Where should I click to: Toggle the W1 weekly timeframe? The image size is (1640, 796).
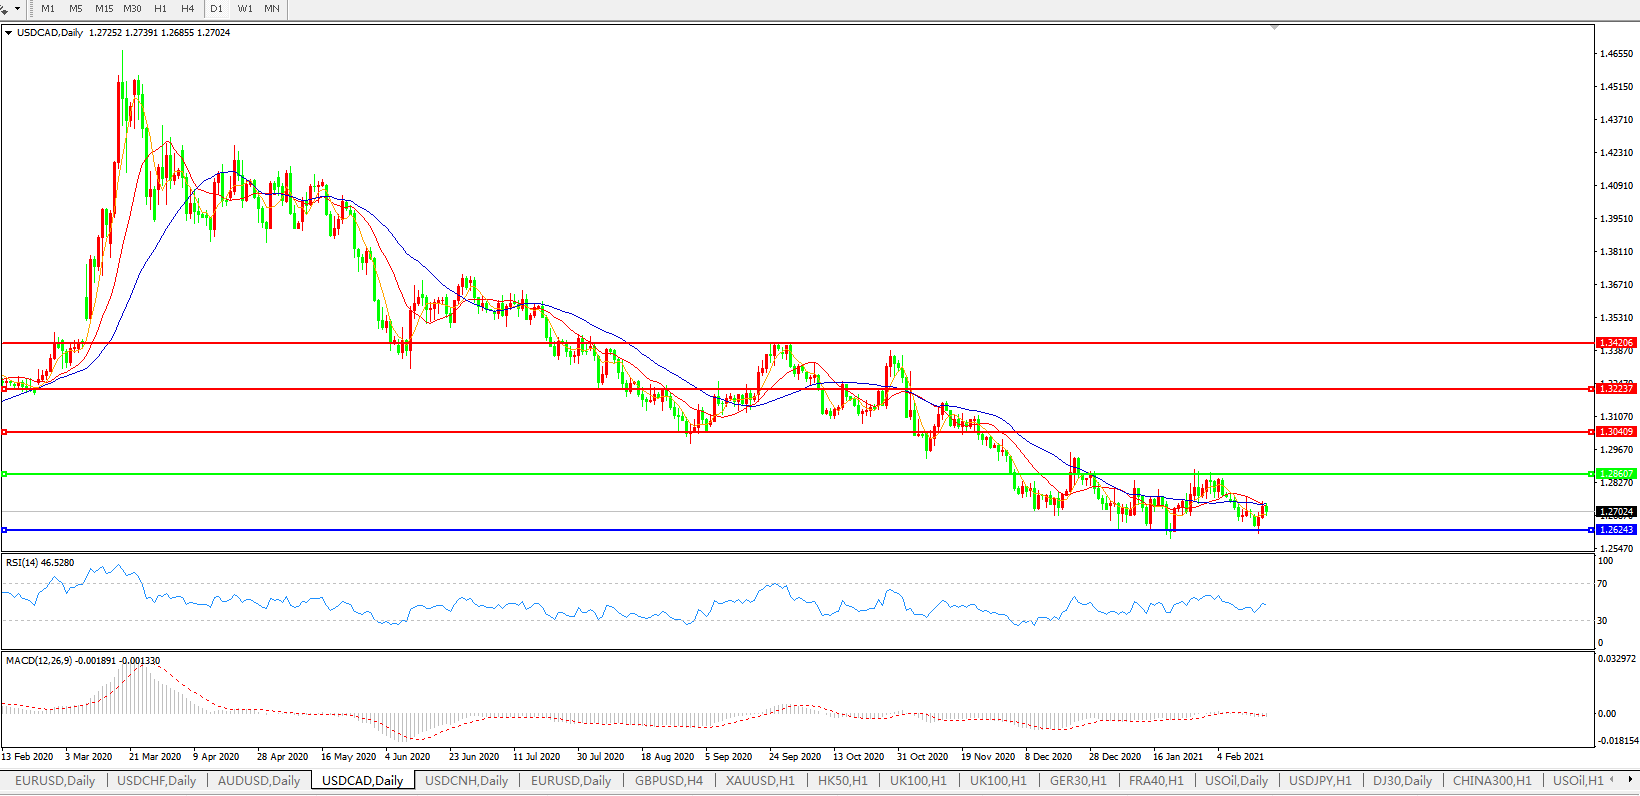pos(245,8)
